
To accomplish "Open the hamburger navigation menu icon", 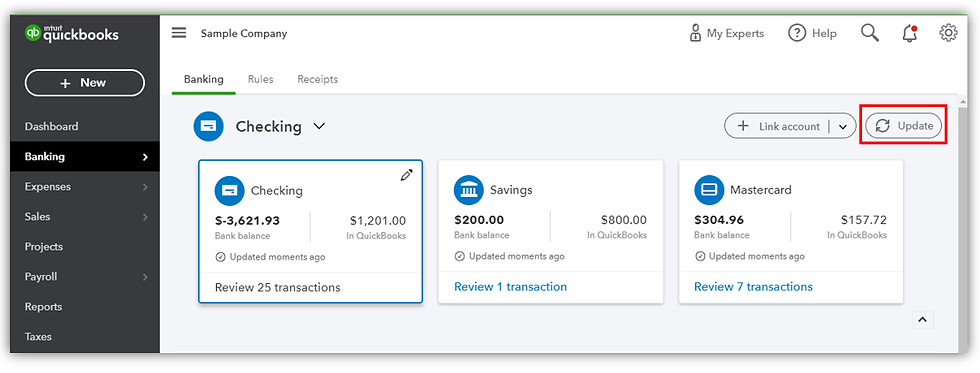I will point(179,33).
